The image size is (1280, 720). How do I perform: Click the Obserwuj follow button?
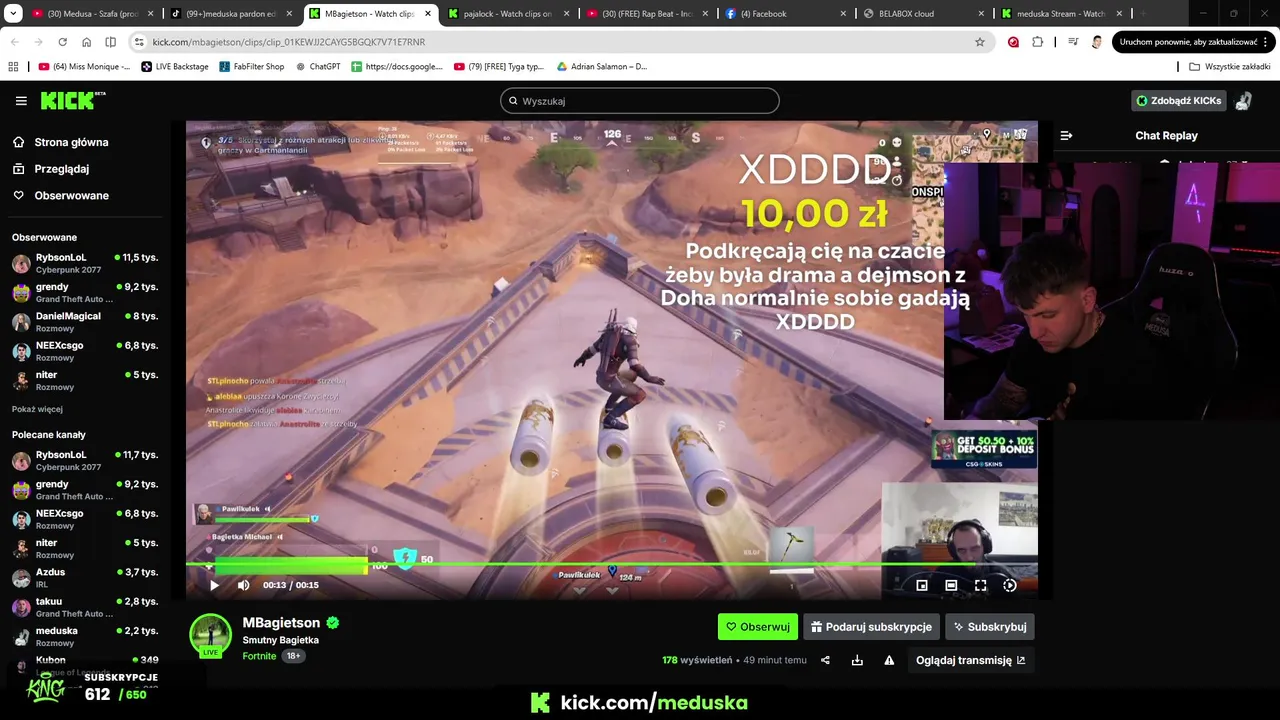point(758,627)
